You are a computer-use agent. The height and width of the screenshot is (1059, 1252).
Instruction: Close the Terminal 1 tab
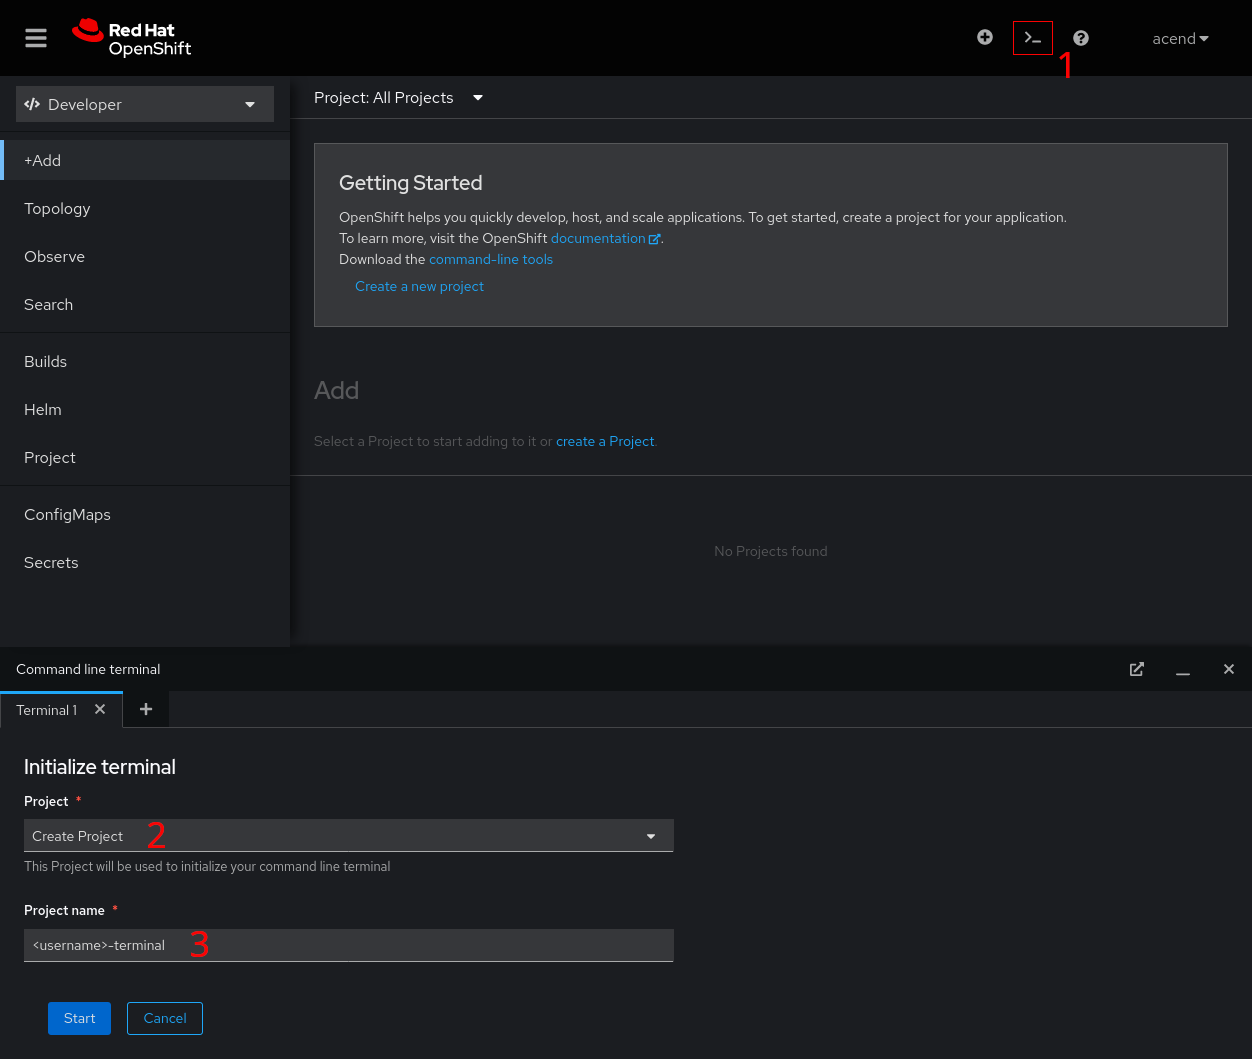(100, 709)
